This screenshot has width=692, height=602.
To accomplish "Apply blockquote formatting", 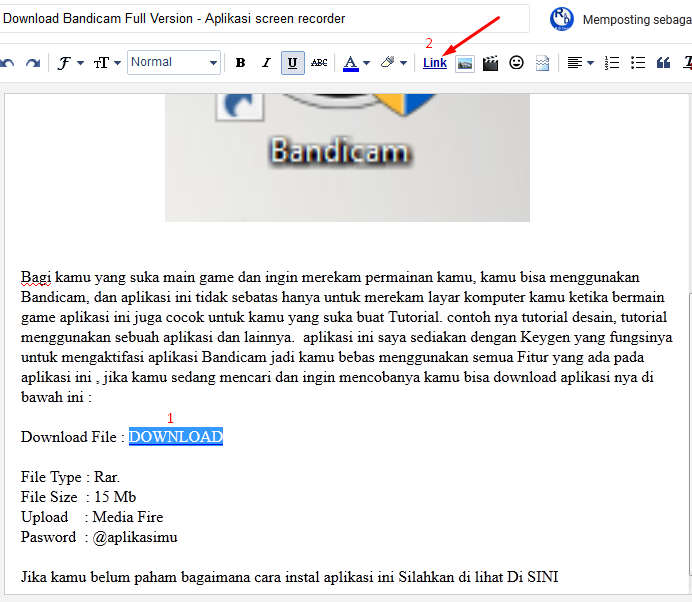I will click(x=663, y=63).
